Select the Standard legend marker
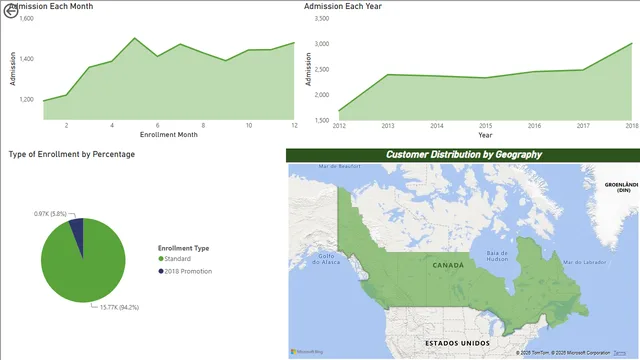 coord(161,259)
